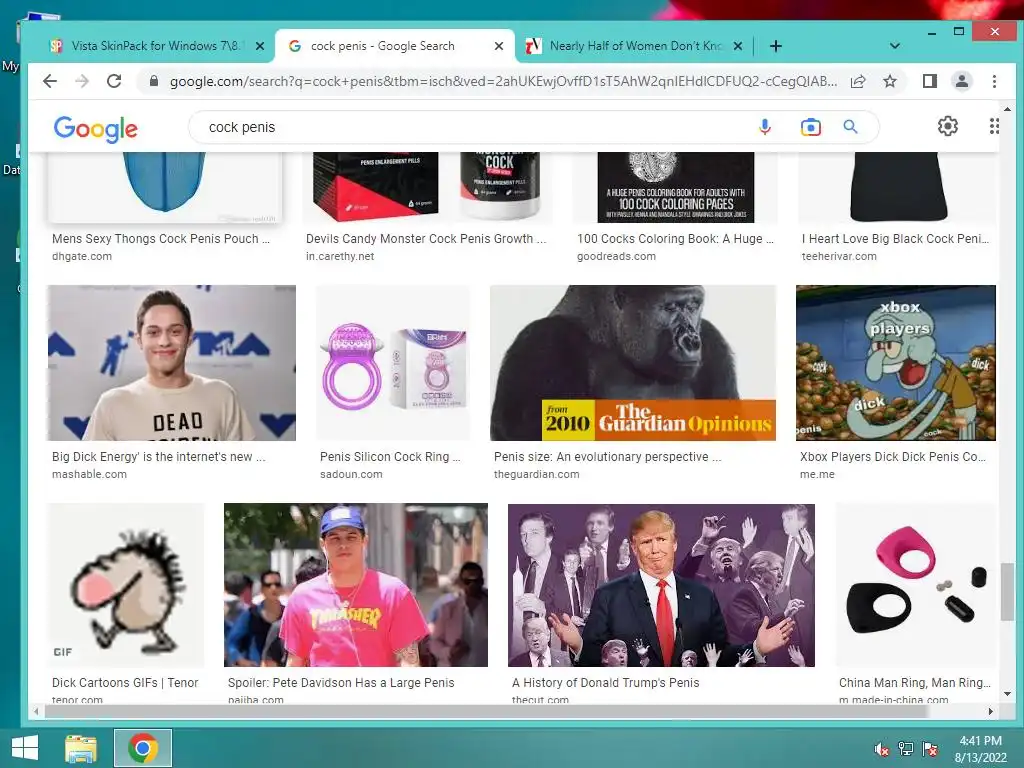Click the horizontal scrollbar left arrow
The width and height of the screenshot is (1024, 768).
pyautogui.click(x=37, y=711)
